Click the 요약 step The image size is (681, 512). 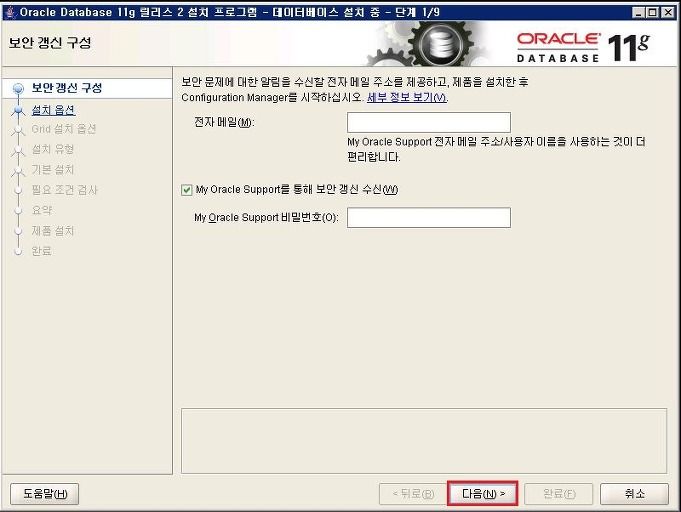click(42, 210)
